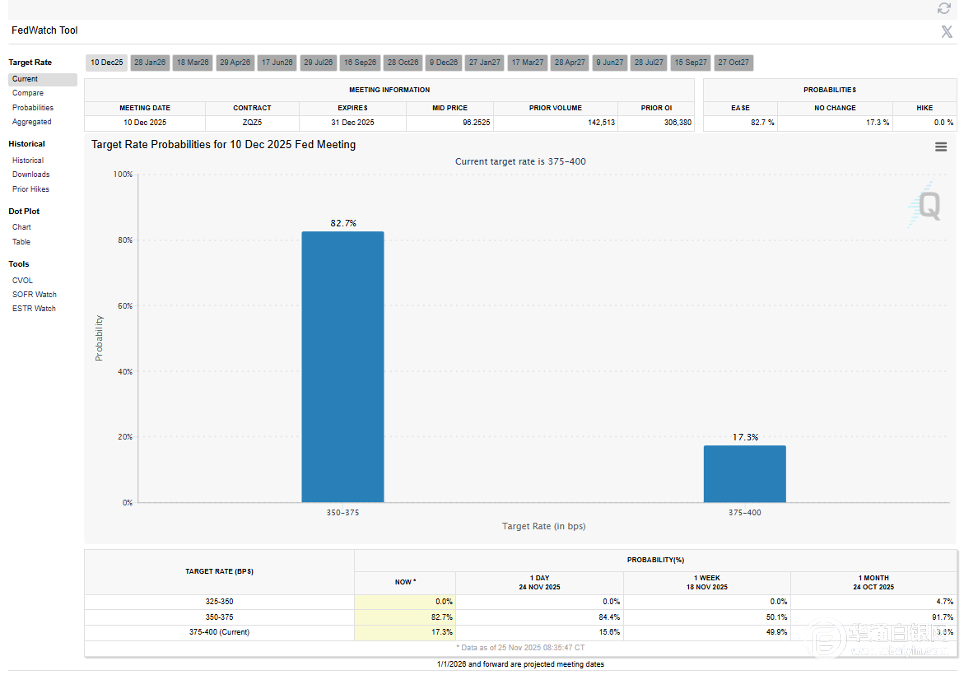
Task: Click the 350-375 probability bar
Action: coord(342,367)
